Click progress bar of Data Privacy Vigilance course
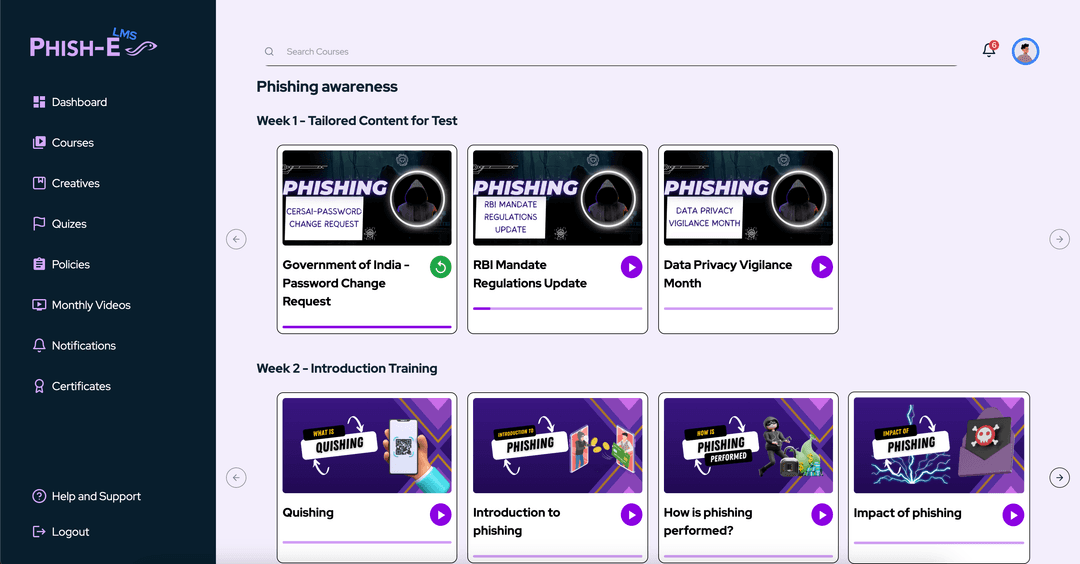Screen dimensions: 1080x564 point(748,309)
